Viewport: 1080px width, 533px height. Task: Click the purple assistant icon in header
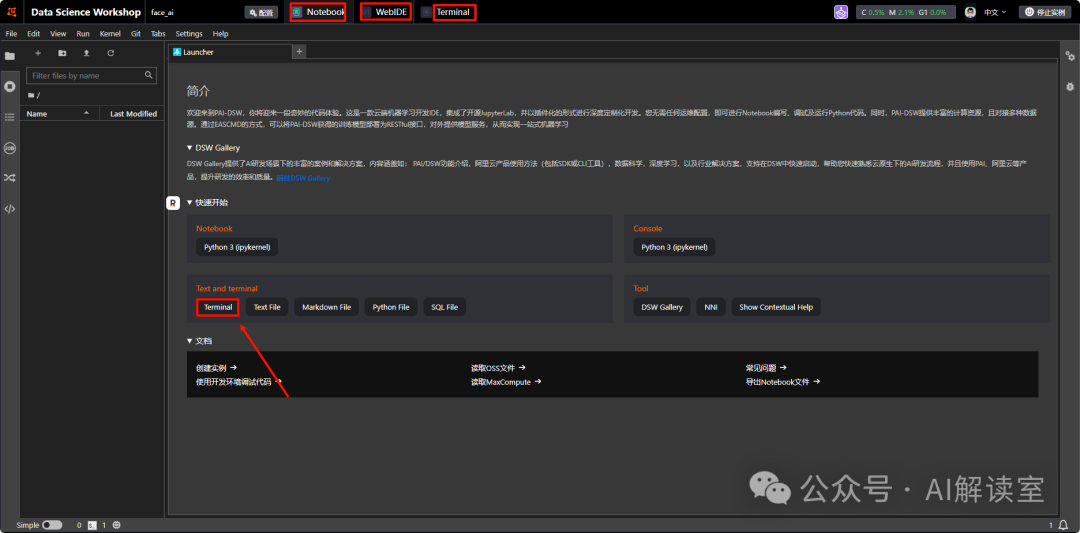tap(841, 12)
